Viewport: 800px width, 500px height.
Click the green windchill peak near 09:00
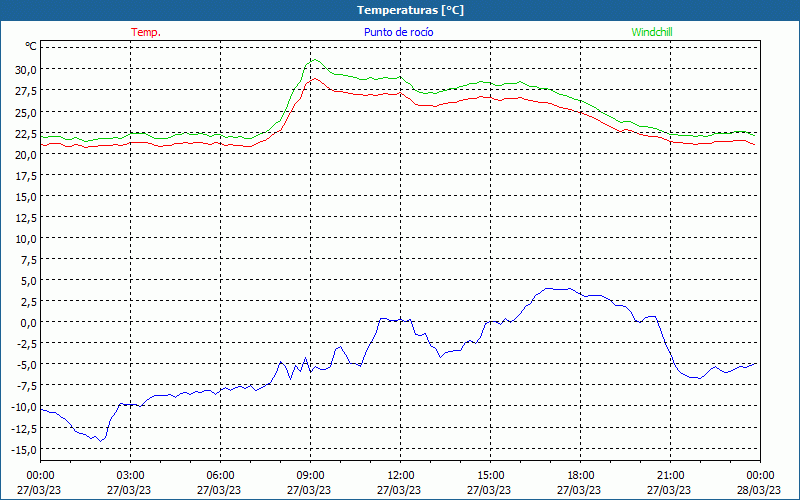(x=315, y=60)
